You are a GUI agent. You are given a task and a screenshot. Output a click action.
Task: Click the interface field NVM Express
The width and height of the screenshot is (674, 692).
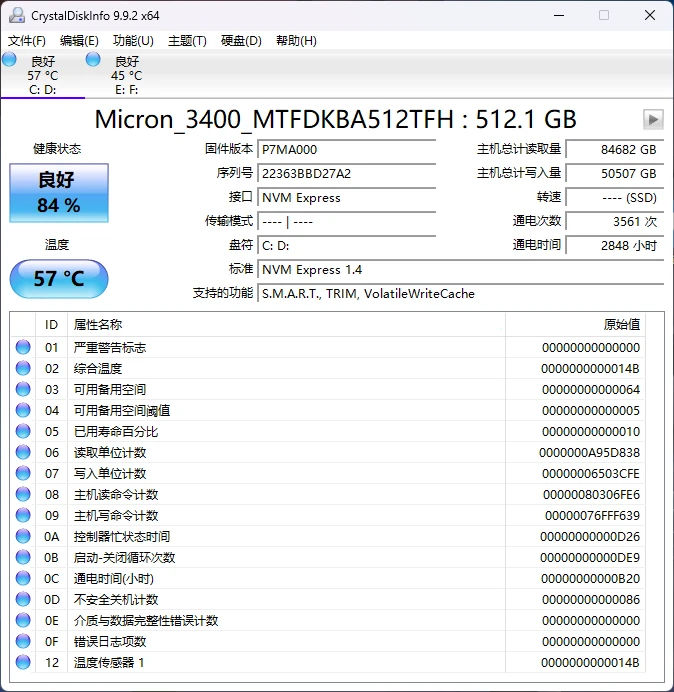pos(346,198)
